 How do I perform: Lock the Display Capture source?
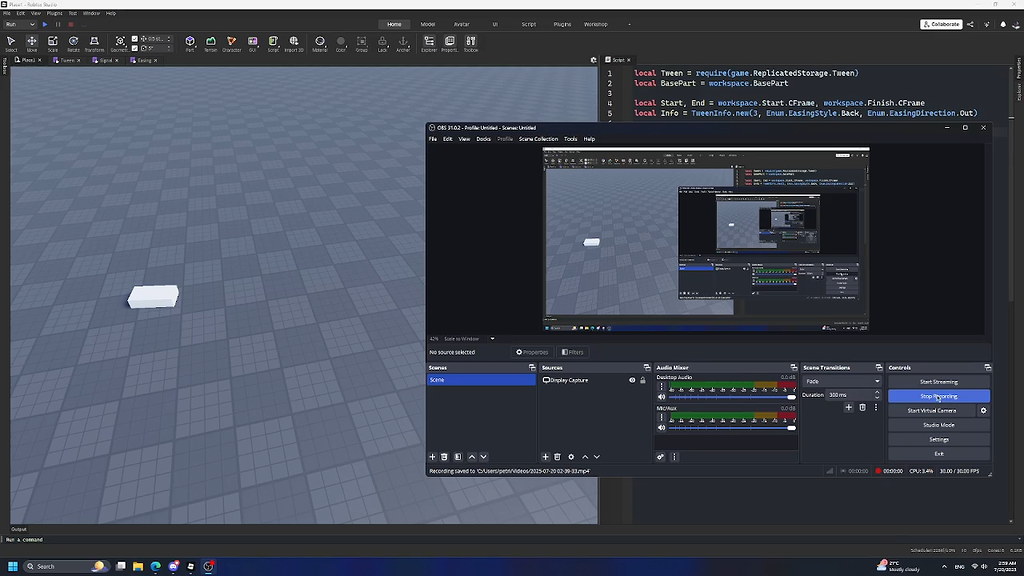(642, 380)
